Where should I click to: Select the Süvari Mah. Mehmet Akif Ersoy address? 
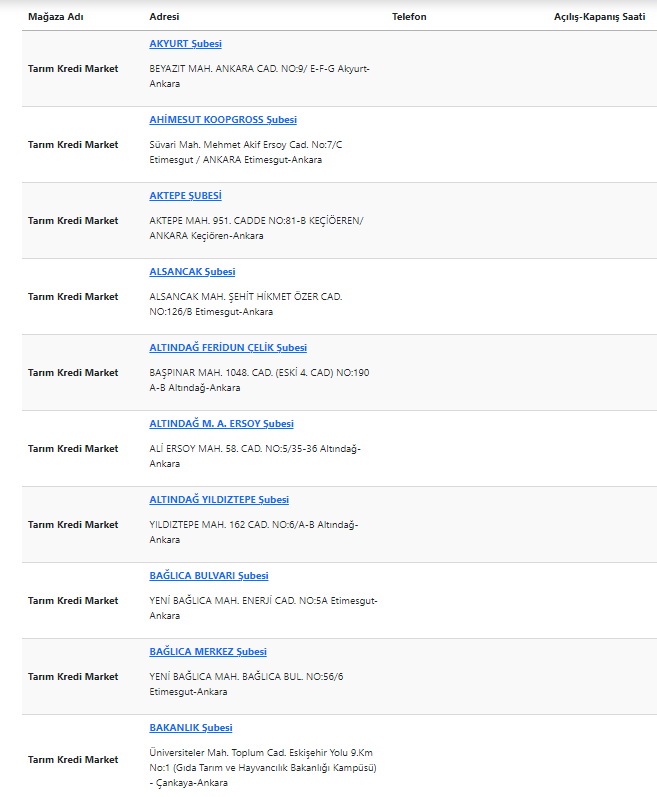(246, 152)
